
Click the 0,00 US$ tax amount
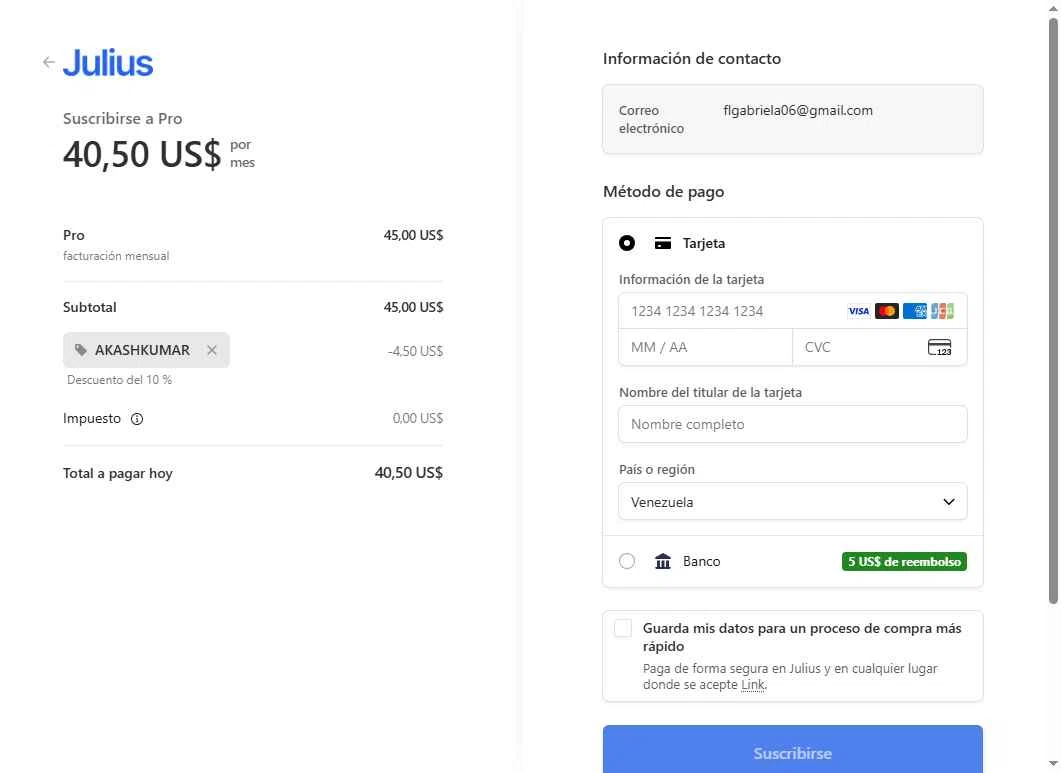[x=417, y=418]
